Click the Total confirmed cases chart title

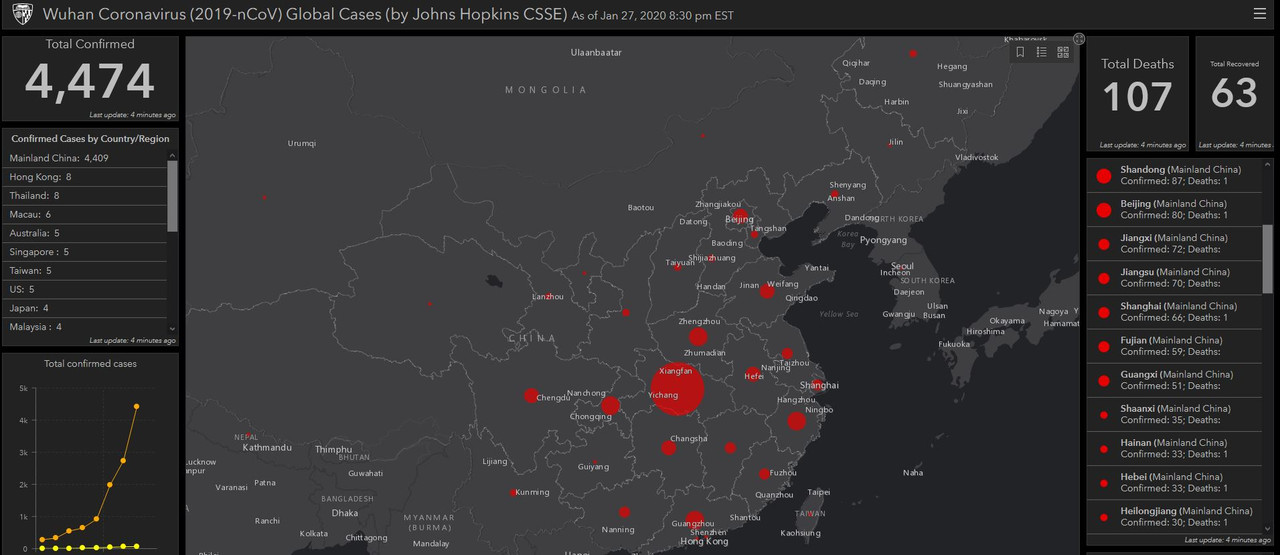tap(90, 364)
